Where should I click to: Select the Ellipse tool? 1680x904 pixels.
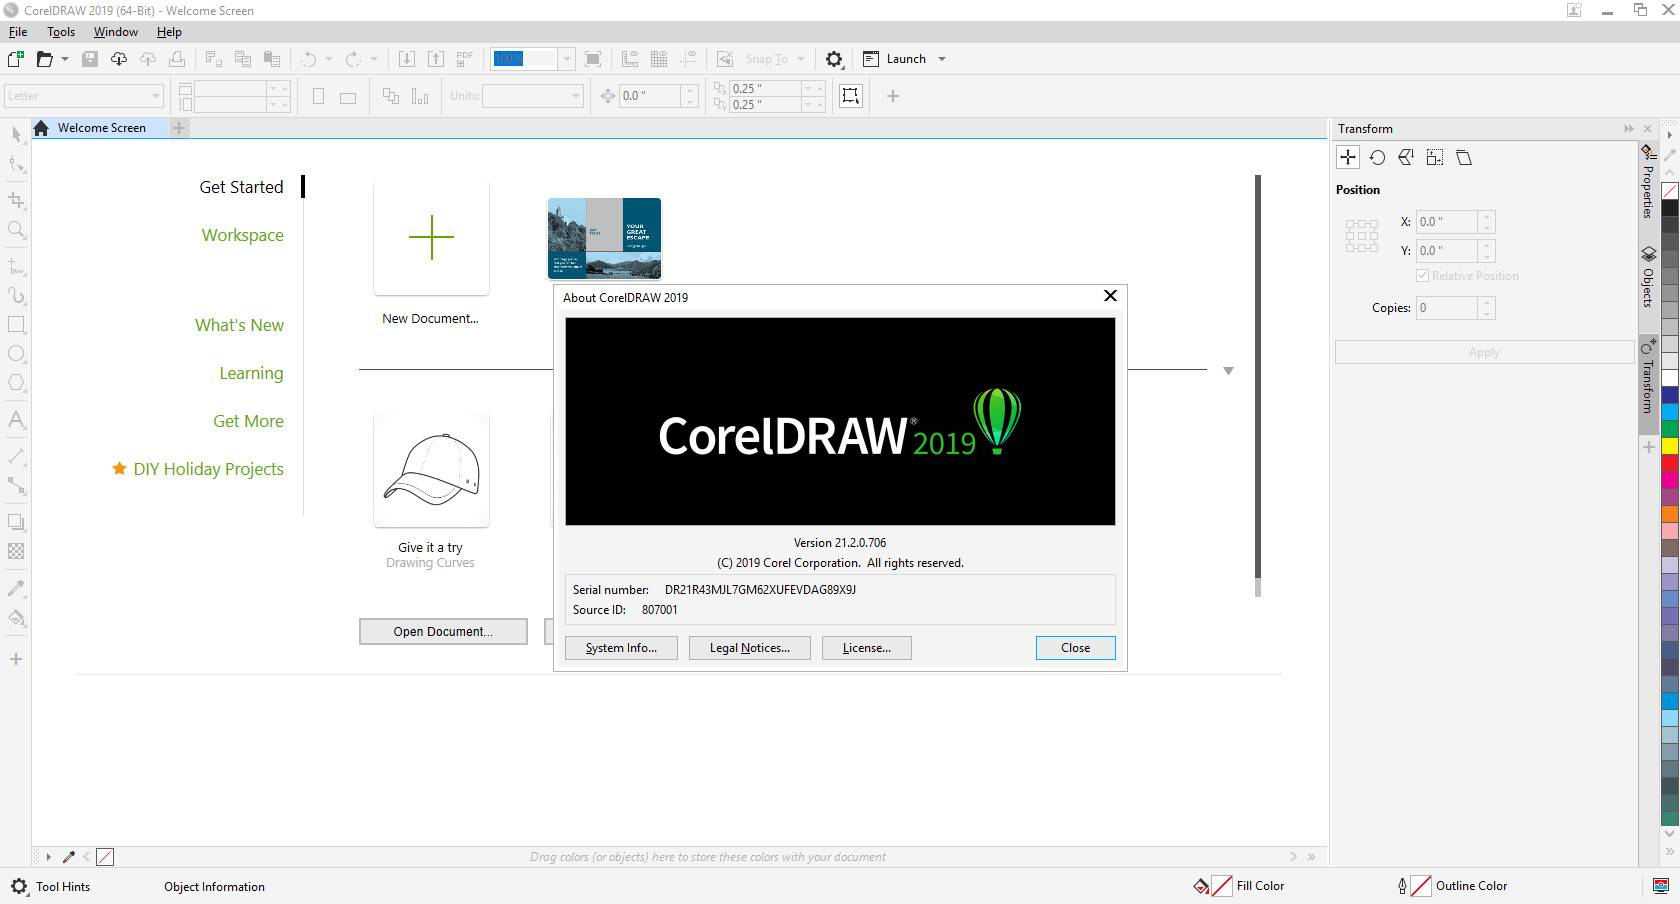(x=16, y=353)
